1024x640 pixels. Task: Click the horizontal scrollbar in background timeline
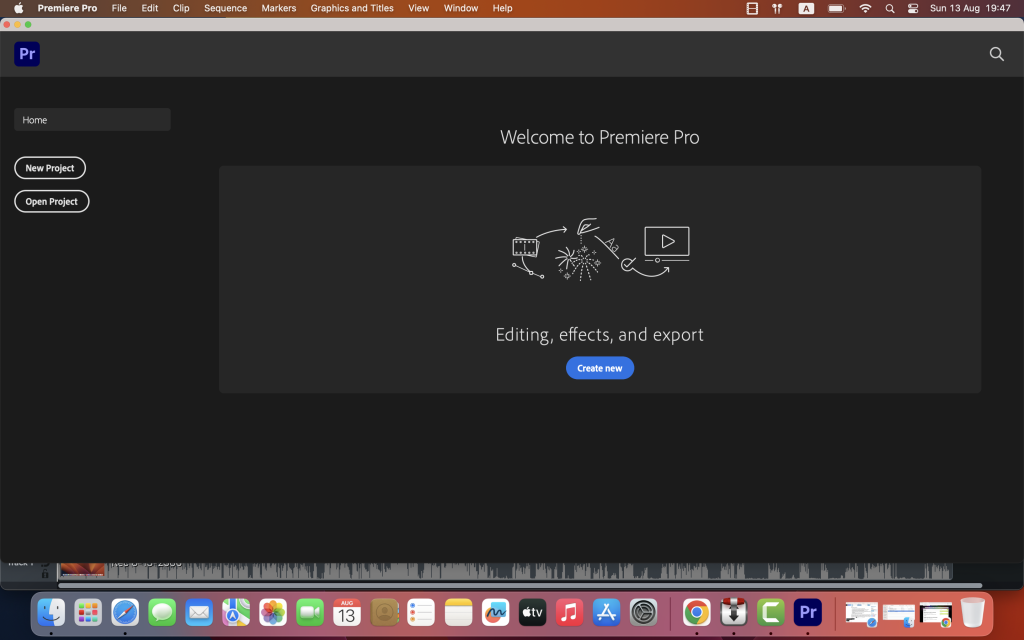pos(520,585)
